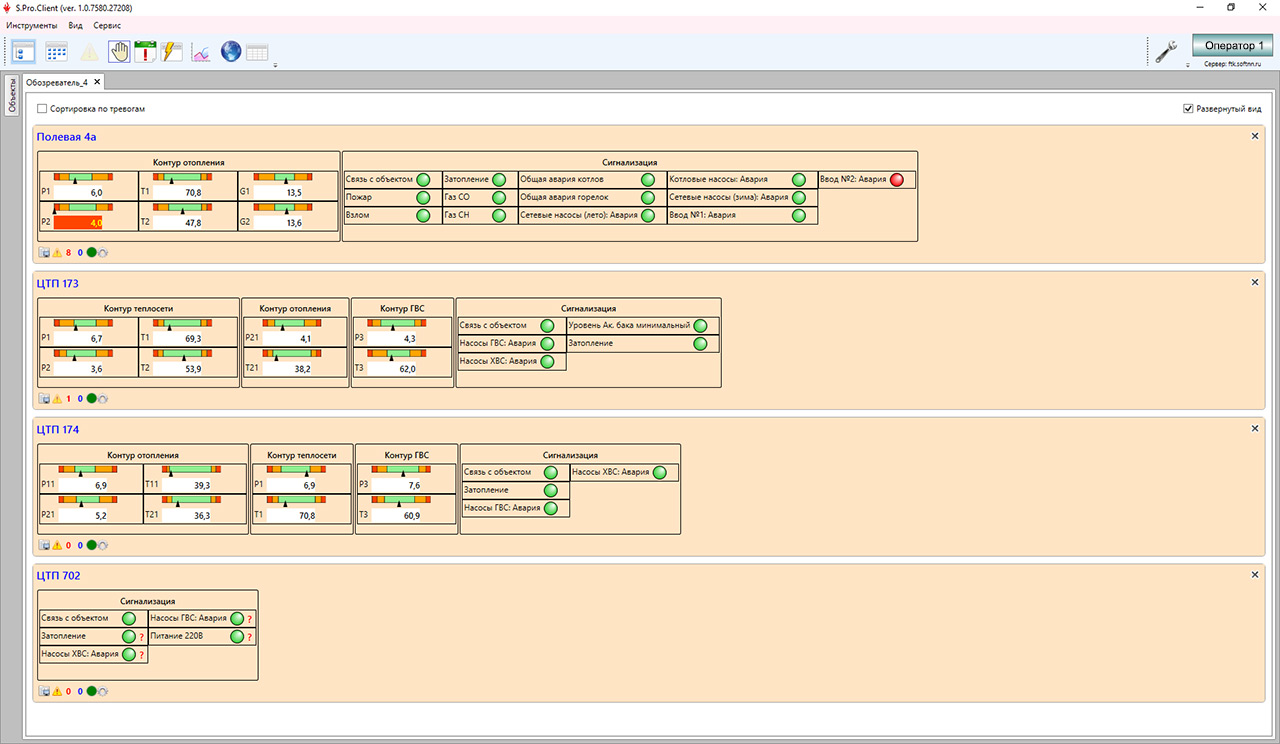Screen dimensions: 1280x744
Task: Uncheck the Развернутый вид checkbox
Action: coord(1188,108)
